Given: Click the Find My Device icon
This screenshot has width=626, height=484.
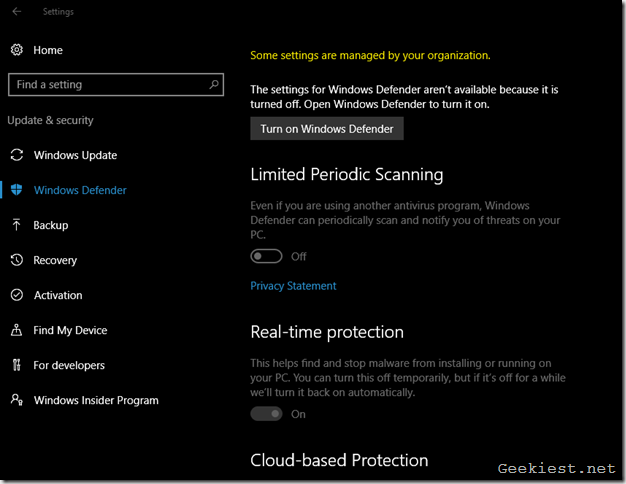Looking at the screenshot, I should (x=16, y=330).
